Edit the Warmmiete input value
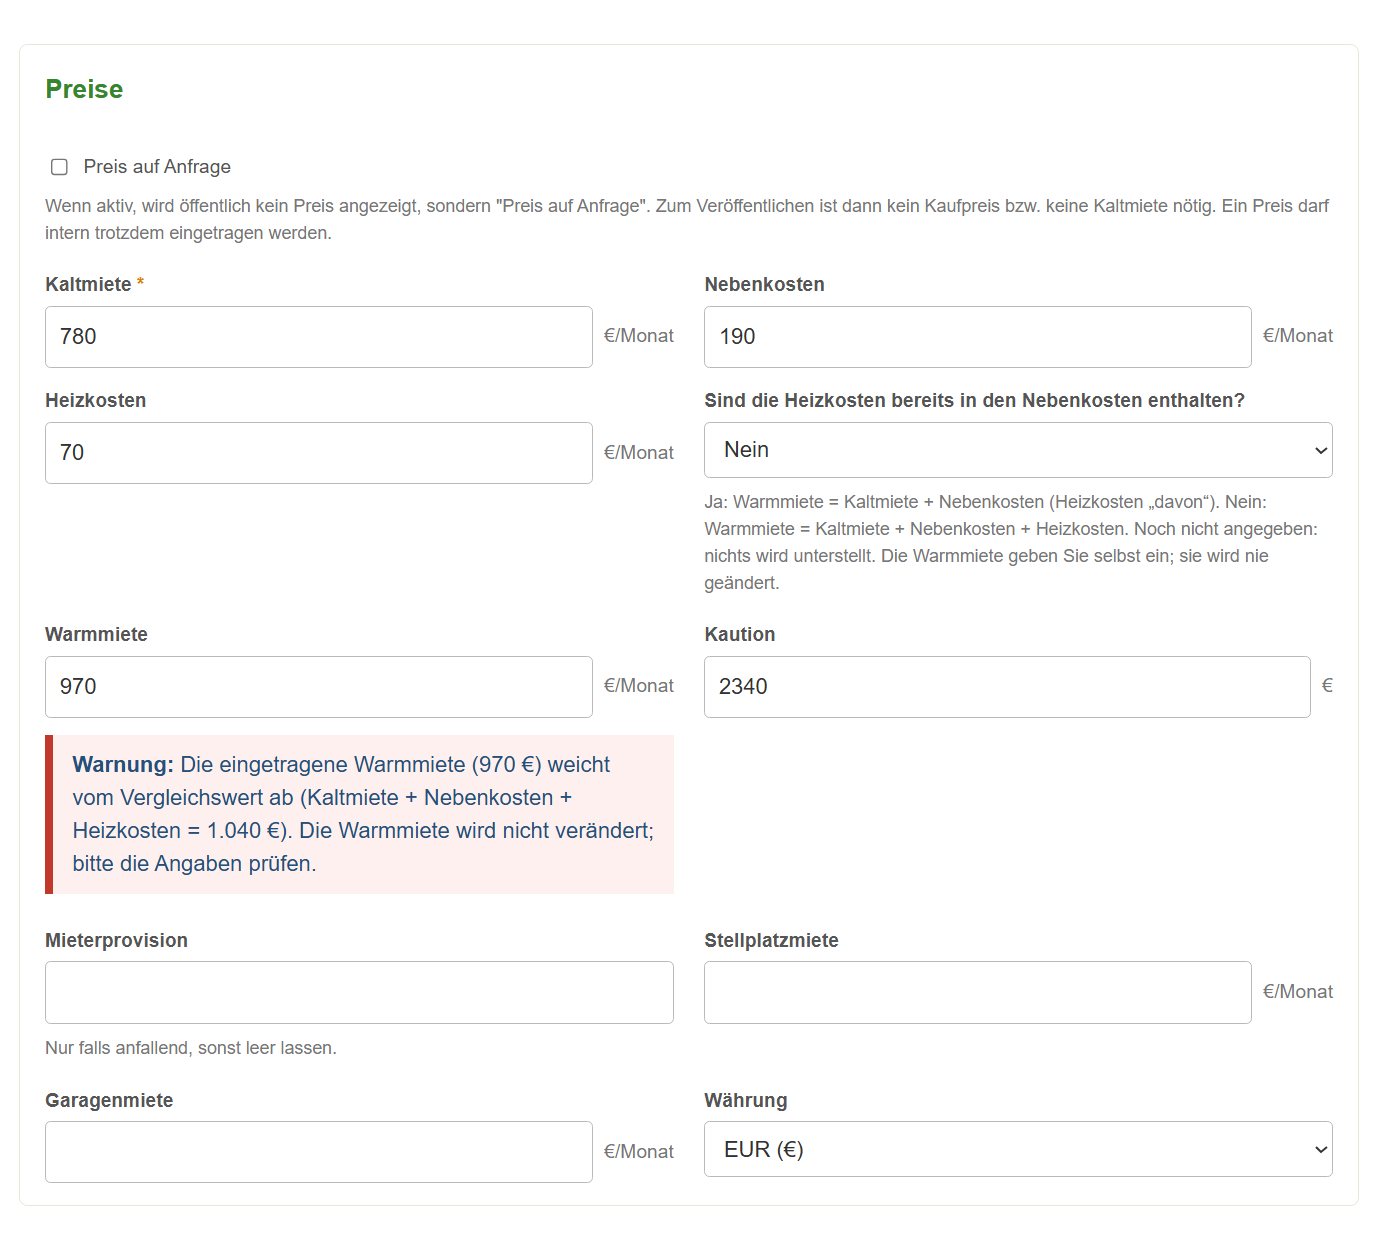This screenshot has width=1375, height=1236. (319, 687)
